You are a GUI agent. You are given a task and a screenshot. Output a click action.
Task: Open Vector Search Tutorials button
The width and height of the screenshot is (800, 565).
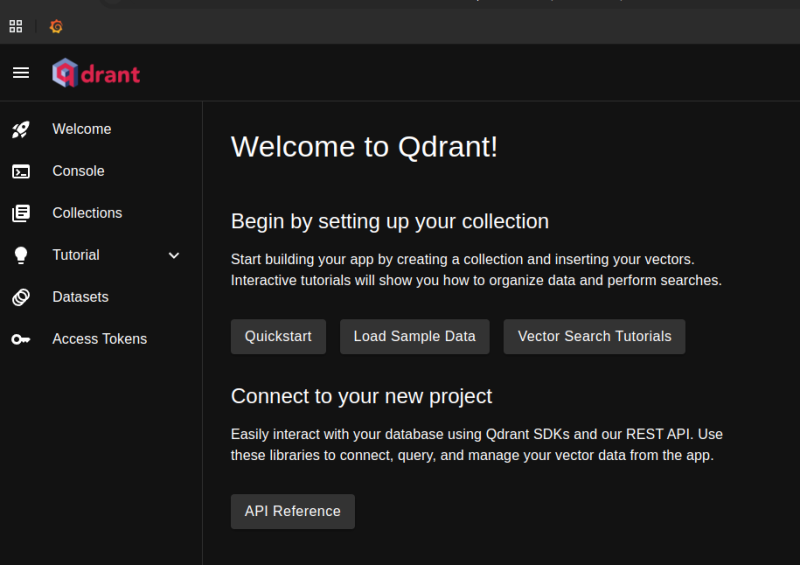pos(594,336)
